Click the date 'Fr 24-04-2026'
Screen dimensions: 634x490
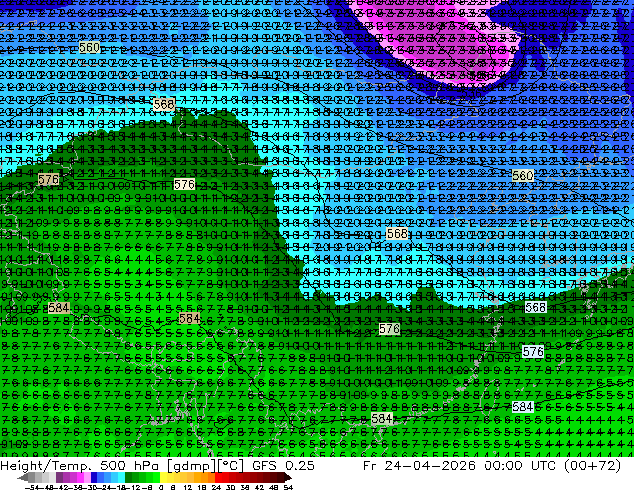coord(419,465)
